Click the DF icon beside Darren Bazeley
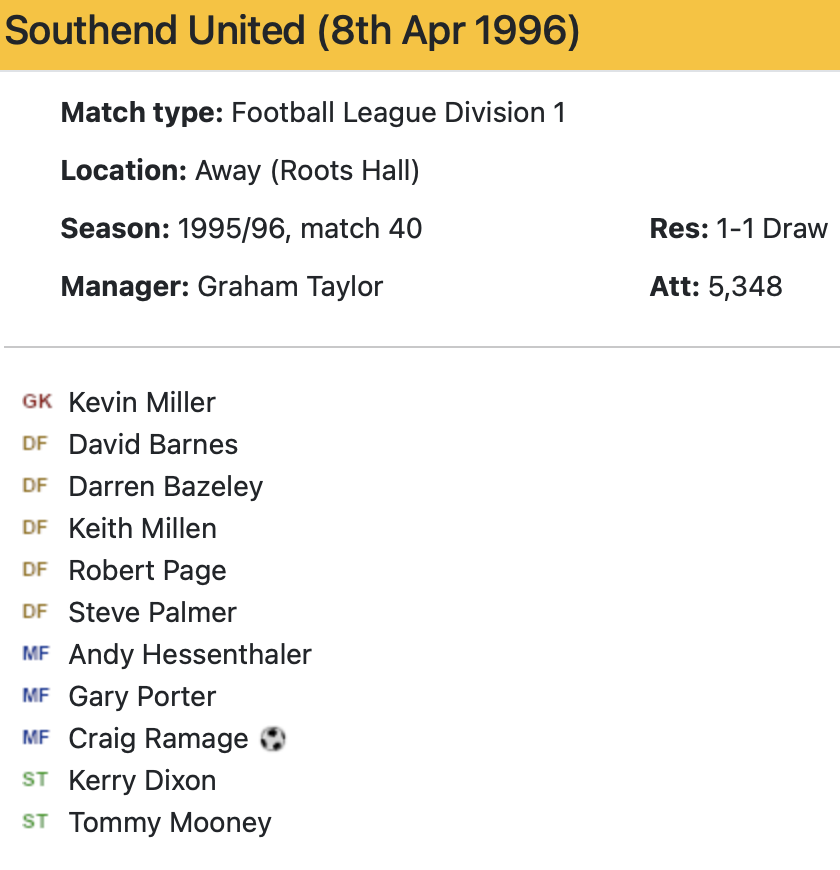The width and height of the screenshot is (840, 870). click(x=35, y=486)
